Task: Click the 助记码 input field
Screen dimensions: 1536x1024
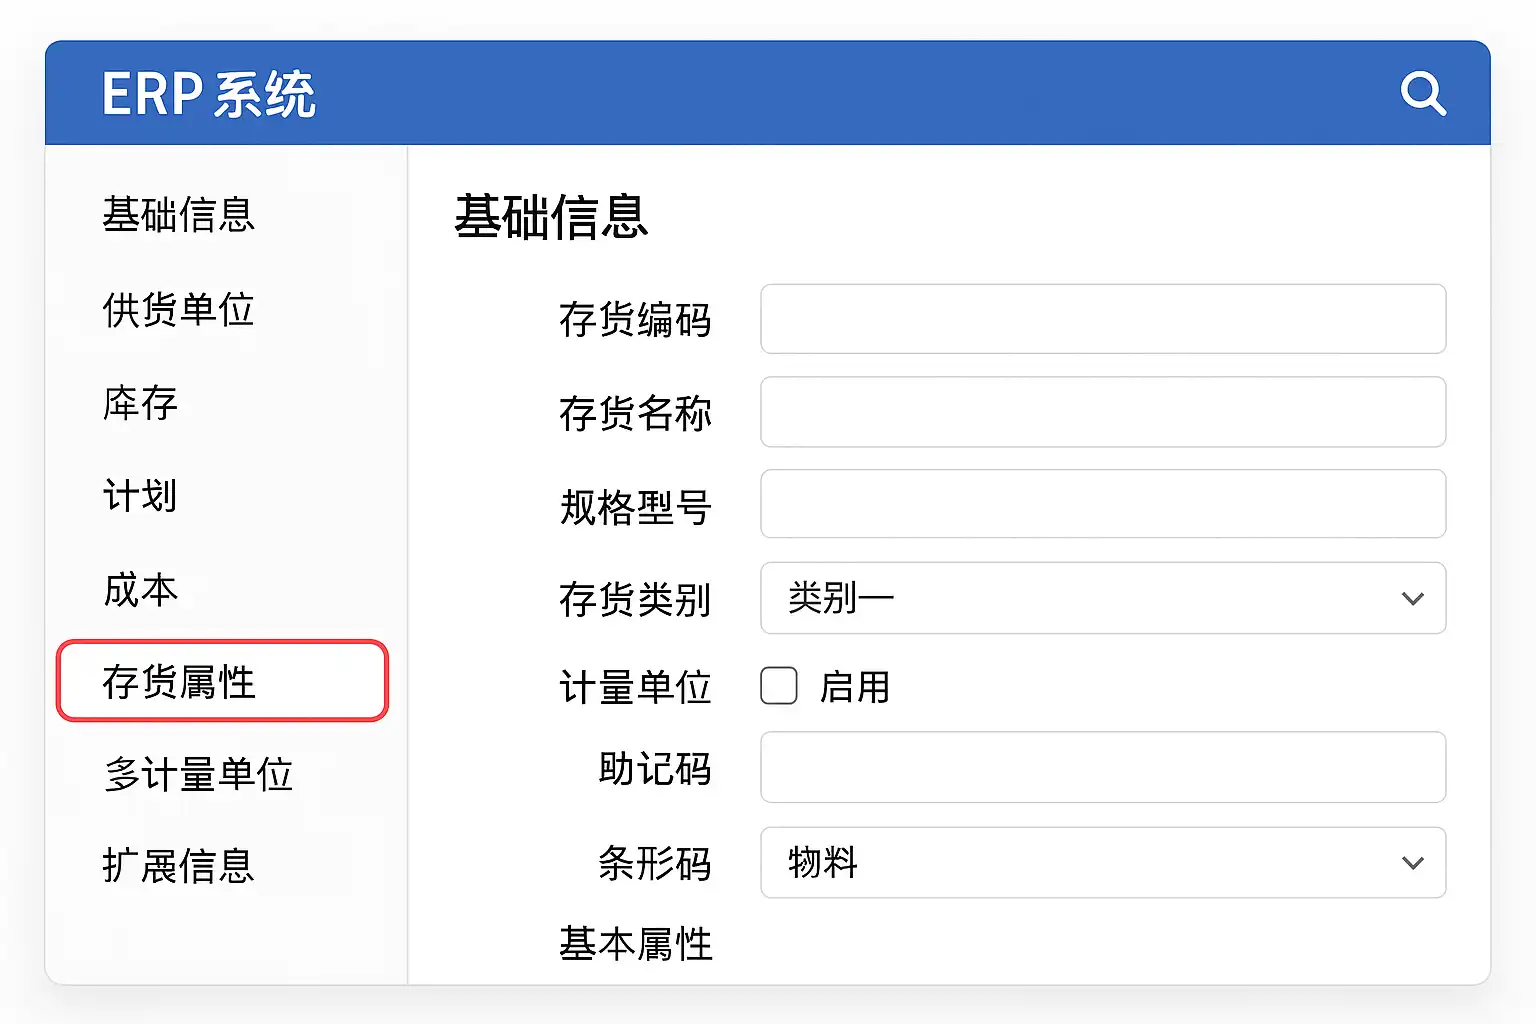Action: pyautogui.click(x=1102, y=767)
